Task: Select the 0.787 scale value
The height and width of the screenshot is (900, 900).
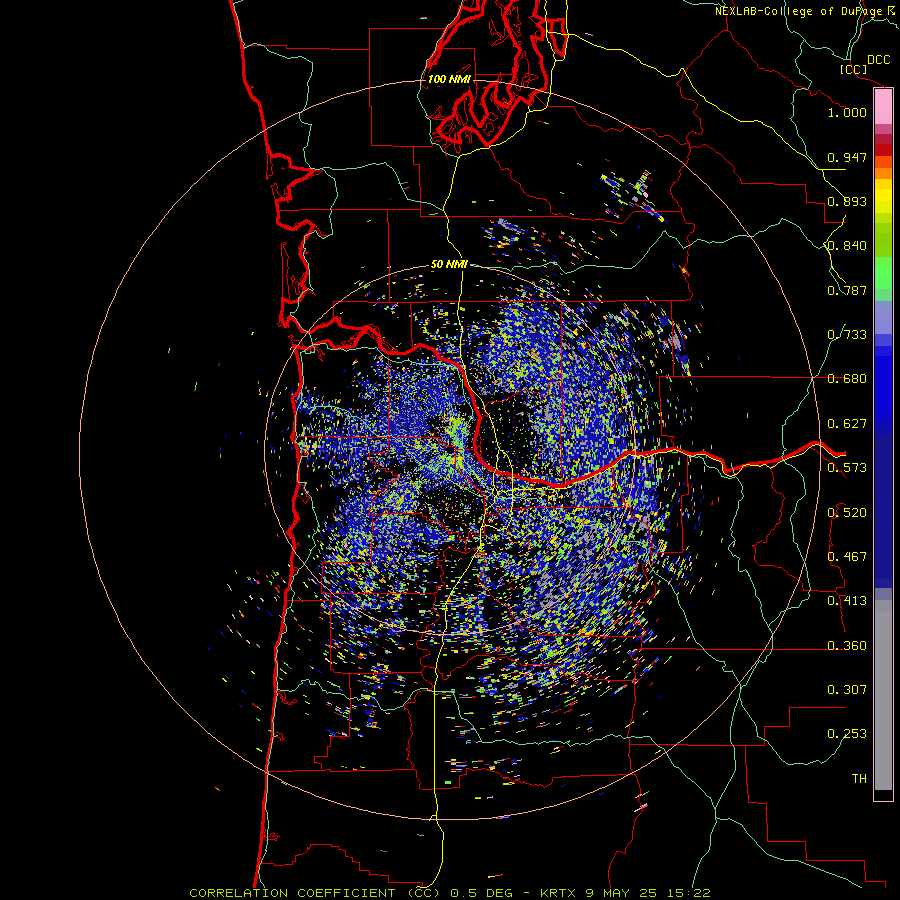Action: pyautogui.click(x=847, y=290)
